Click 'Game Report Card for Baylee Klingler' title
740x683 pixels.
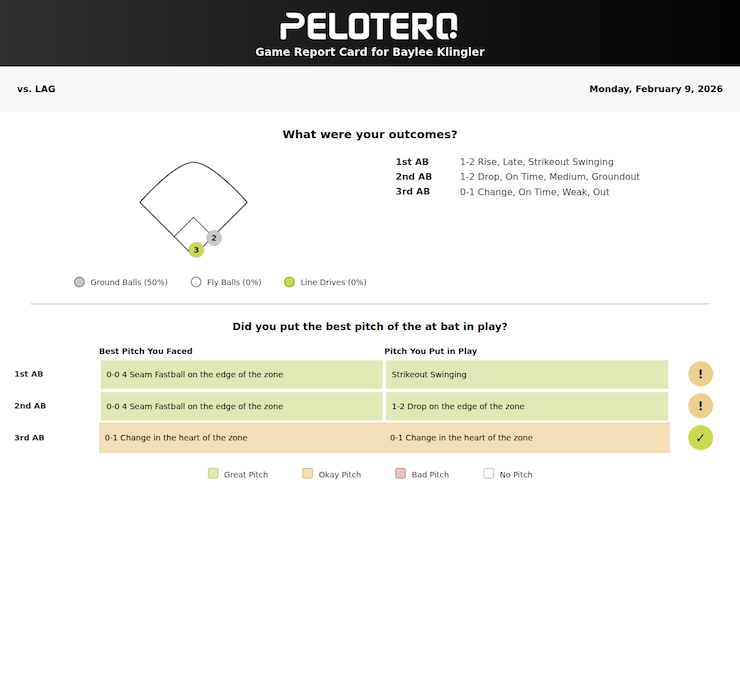(370, 52)
